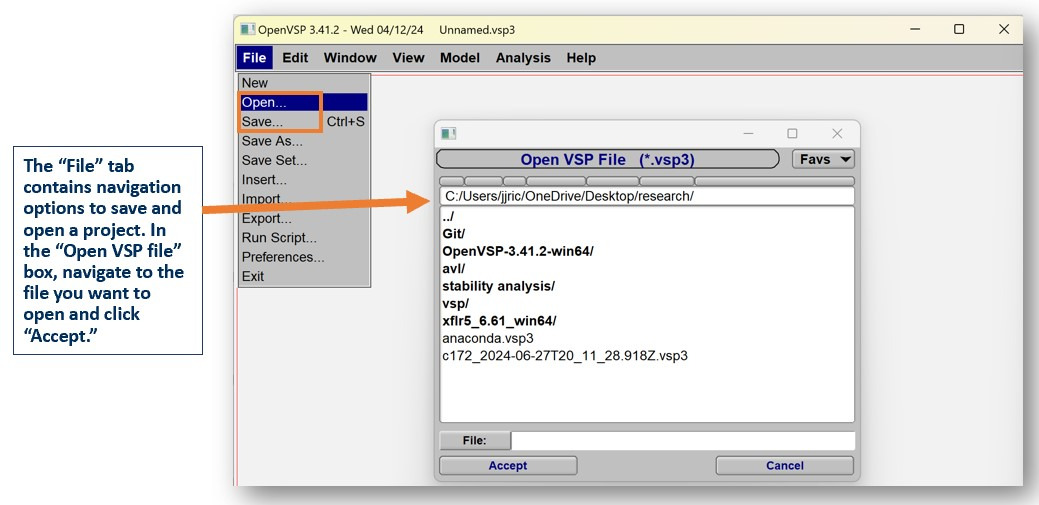Viewport: 1039px width, 505px height.
Task: Click Run Script... menu entry
Action: (279, 238)
